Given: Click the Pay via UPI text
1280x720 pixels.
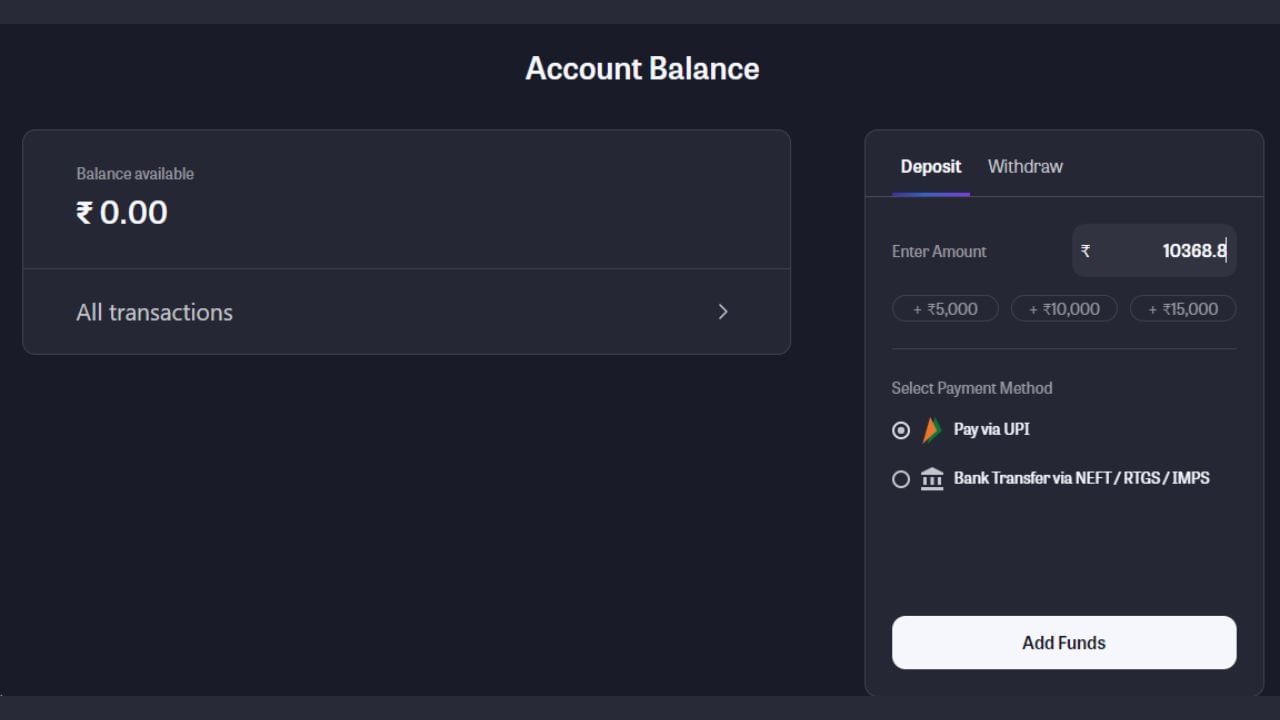Looking at the screenshot, I should (x=992, y=429).
